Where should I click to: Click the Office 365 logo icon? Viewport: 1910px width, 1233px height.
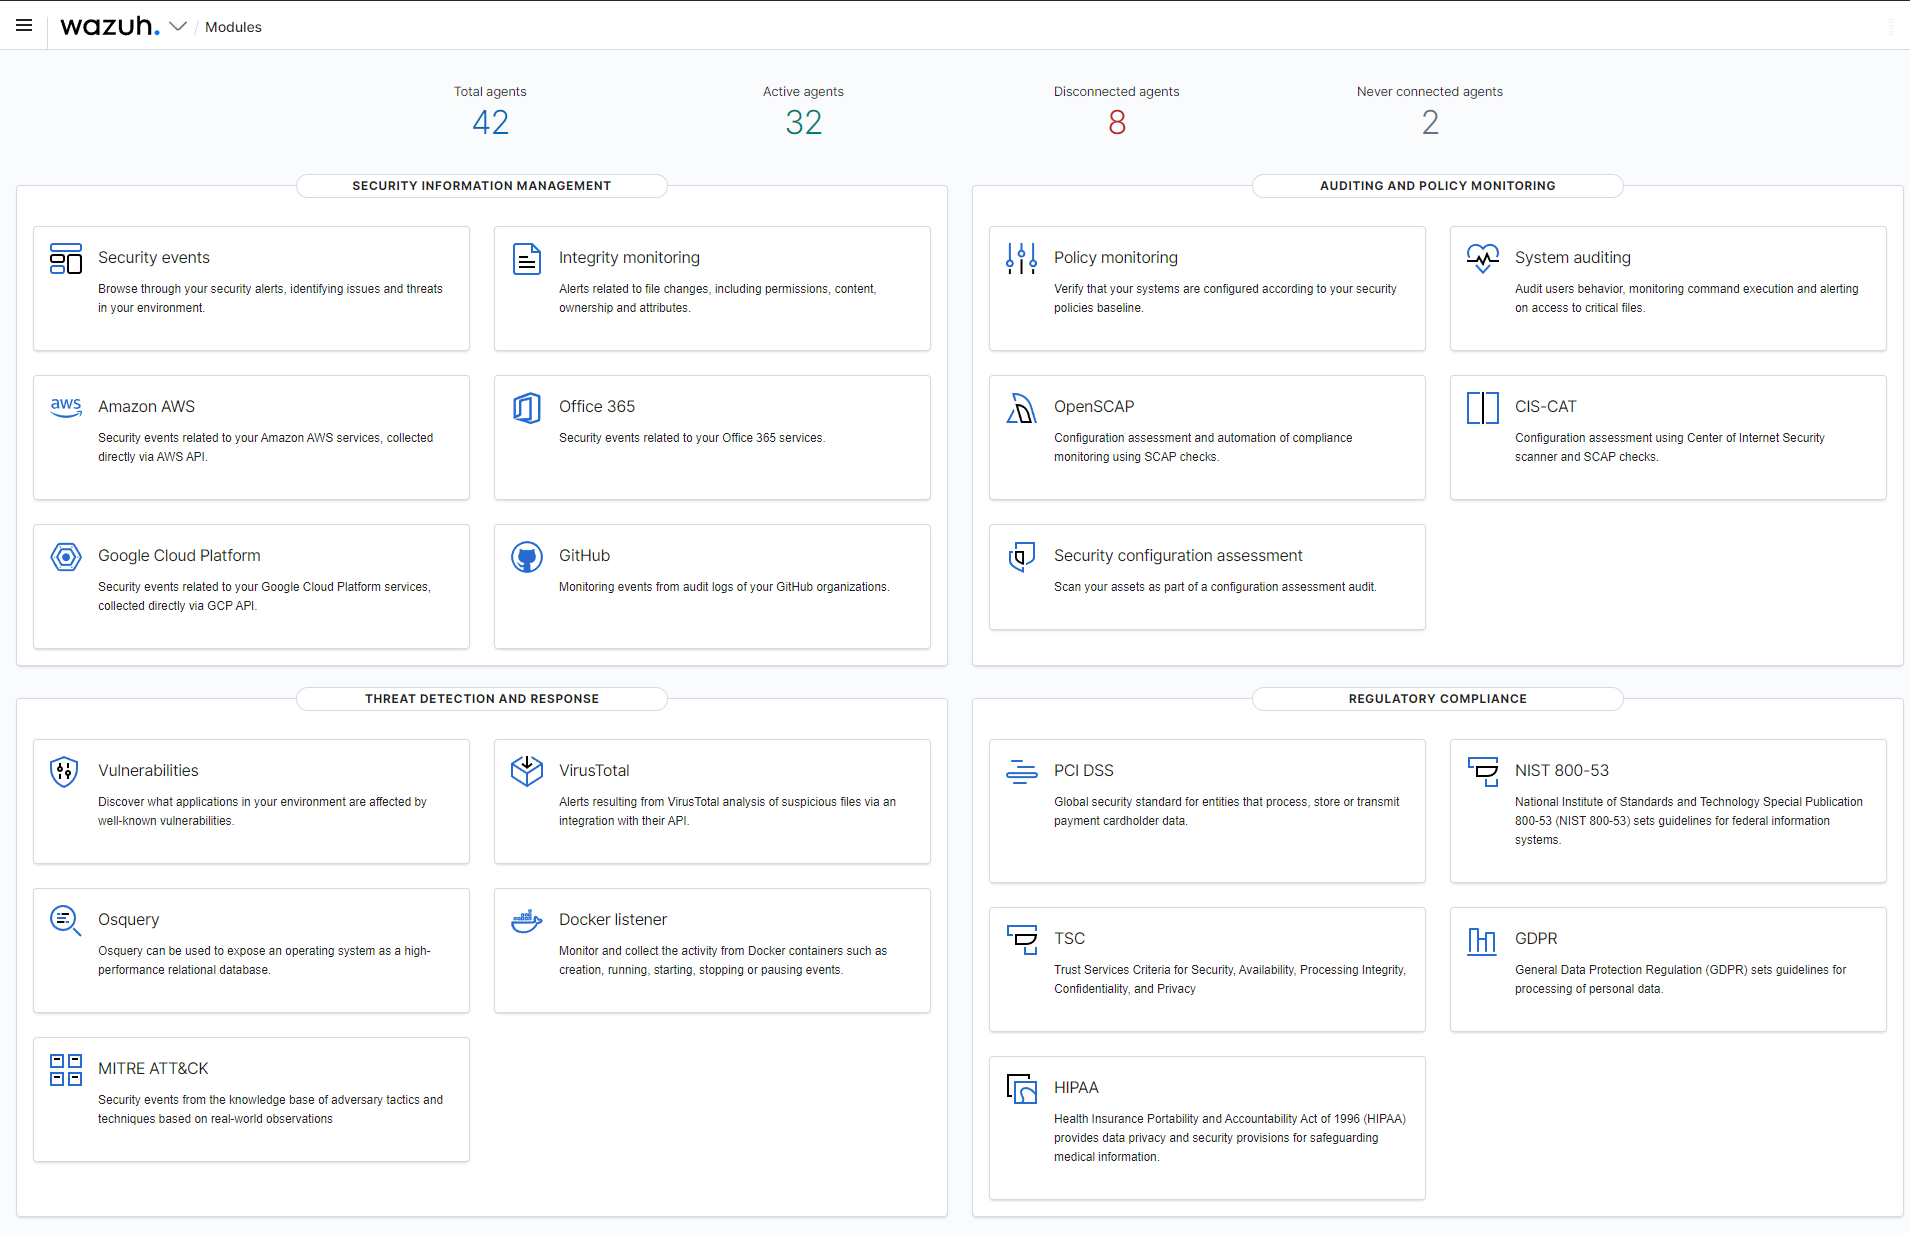tap(527, 407)
